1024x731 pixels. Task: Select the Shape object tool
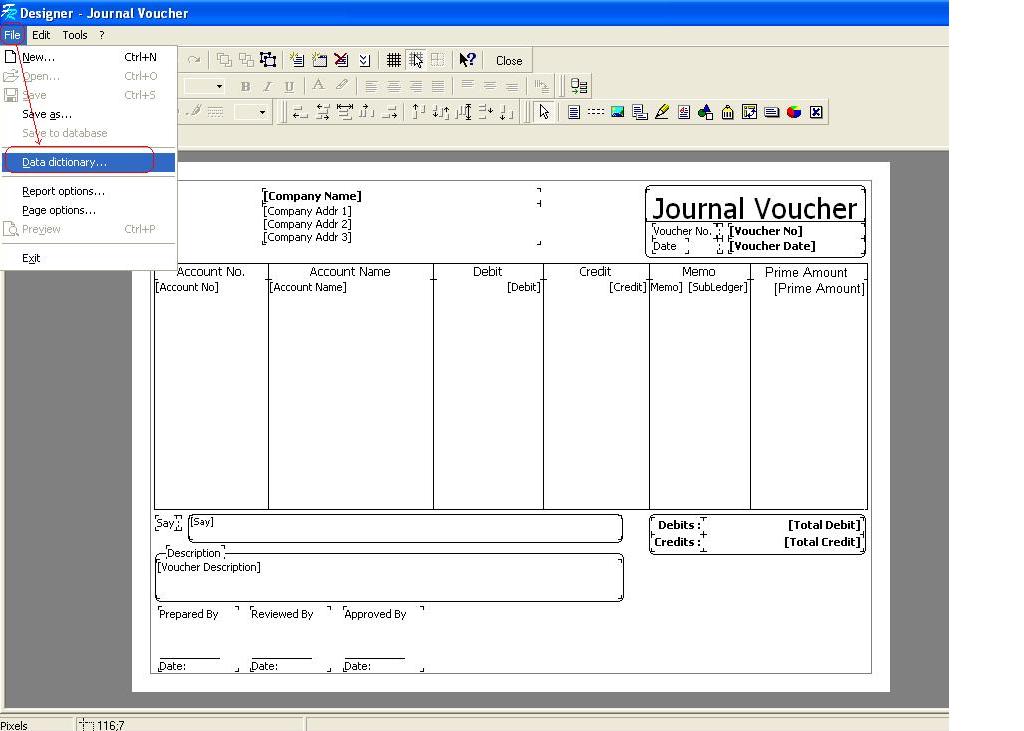pos(705,112)
